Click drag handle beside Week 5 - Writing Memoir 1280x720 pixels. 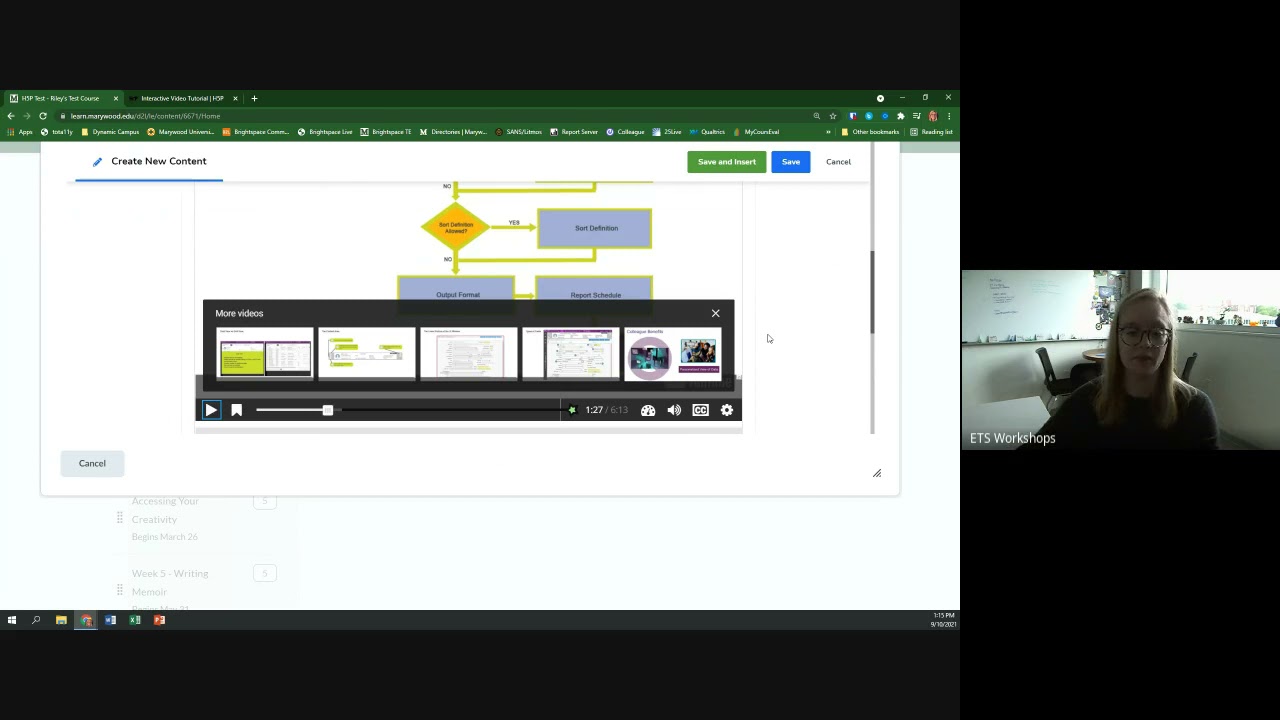[119, 590]
